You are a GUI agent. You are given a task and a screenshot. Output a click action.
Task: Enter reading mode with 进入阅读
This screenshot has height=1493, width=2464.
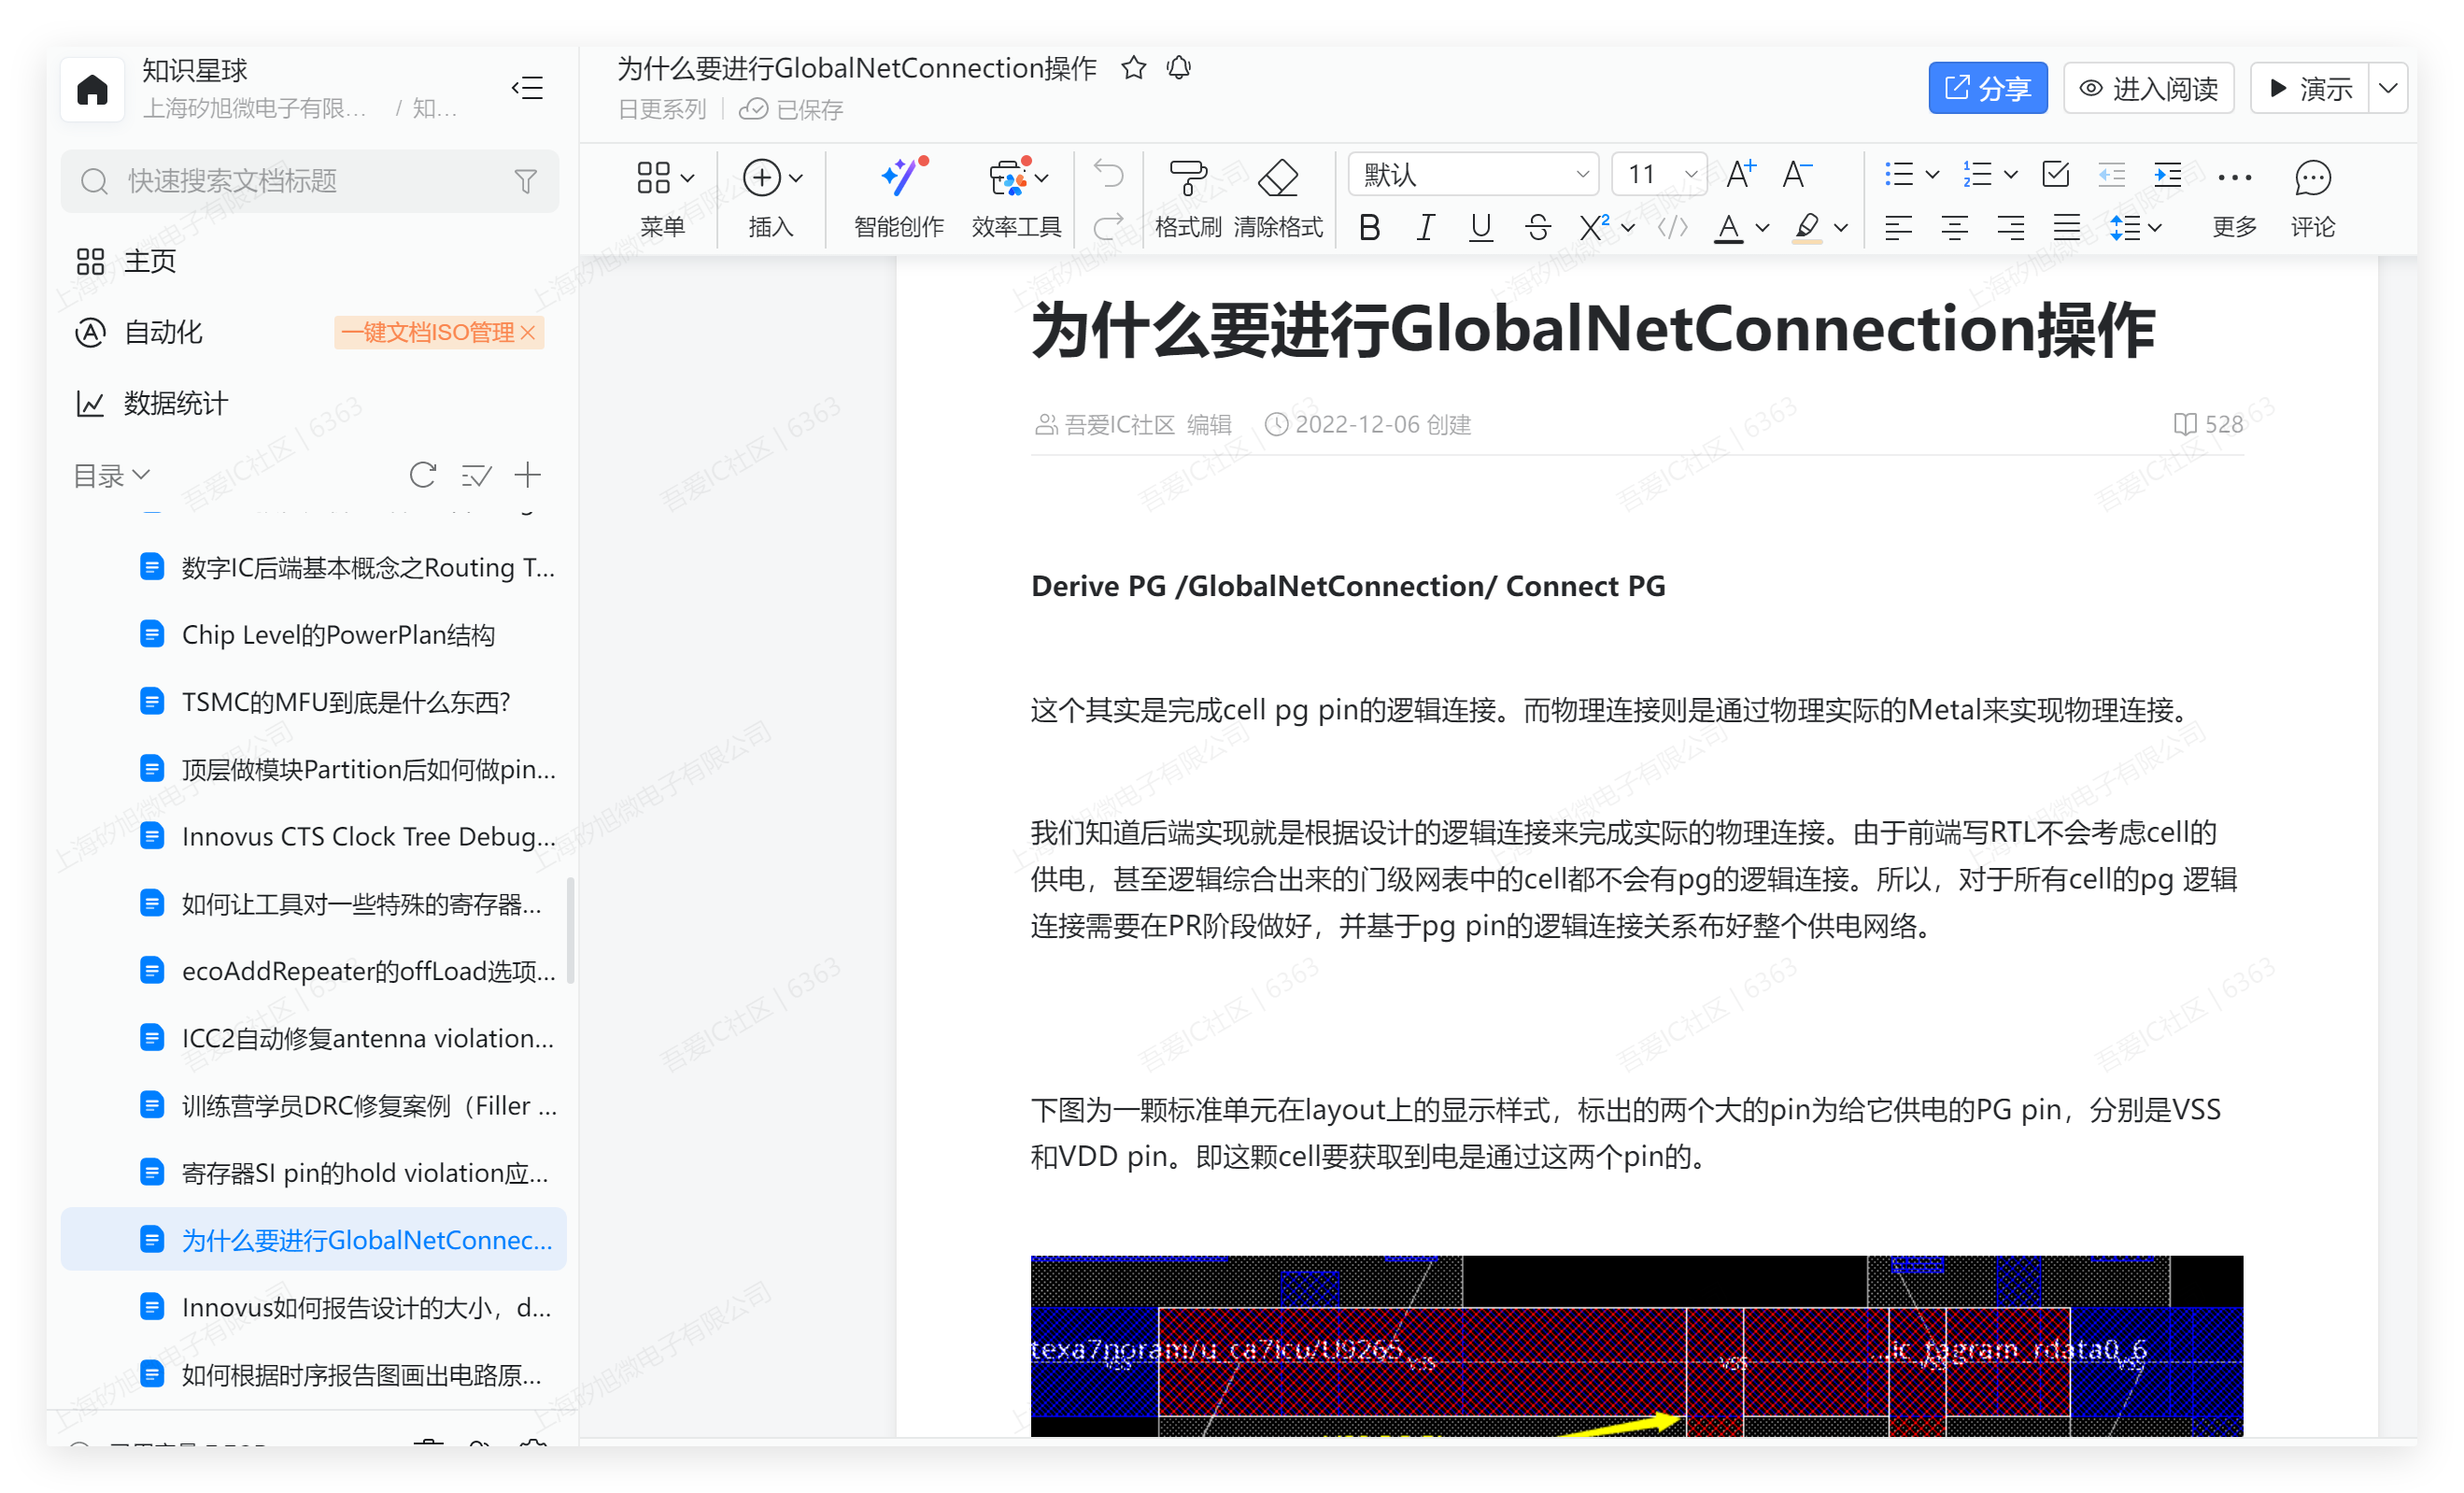click(x=2148, y=89)
